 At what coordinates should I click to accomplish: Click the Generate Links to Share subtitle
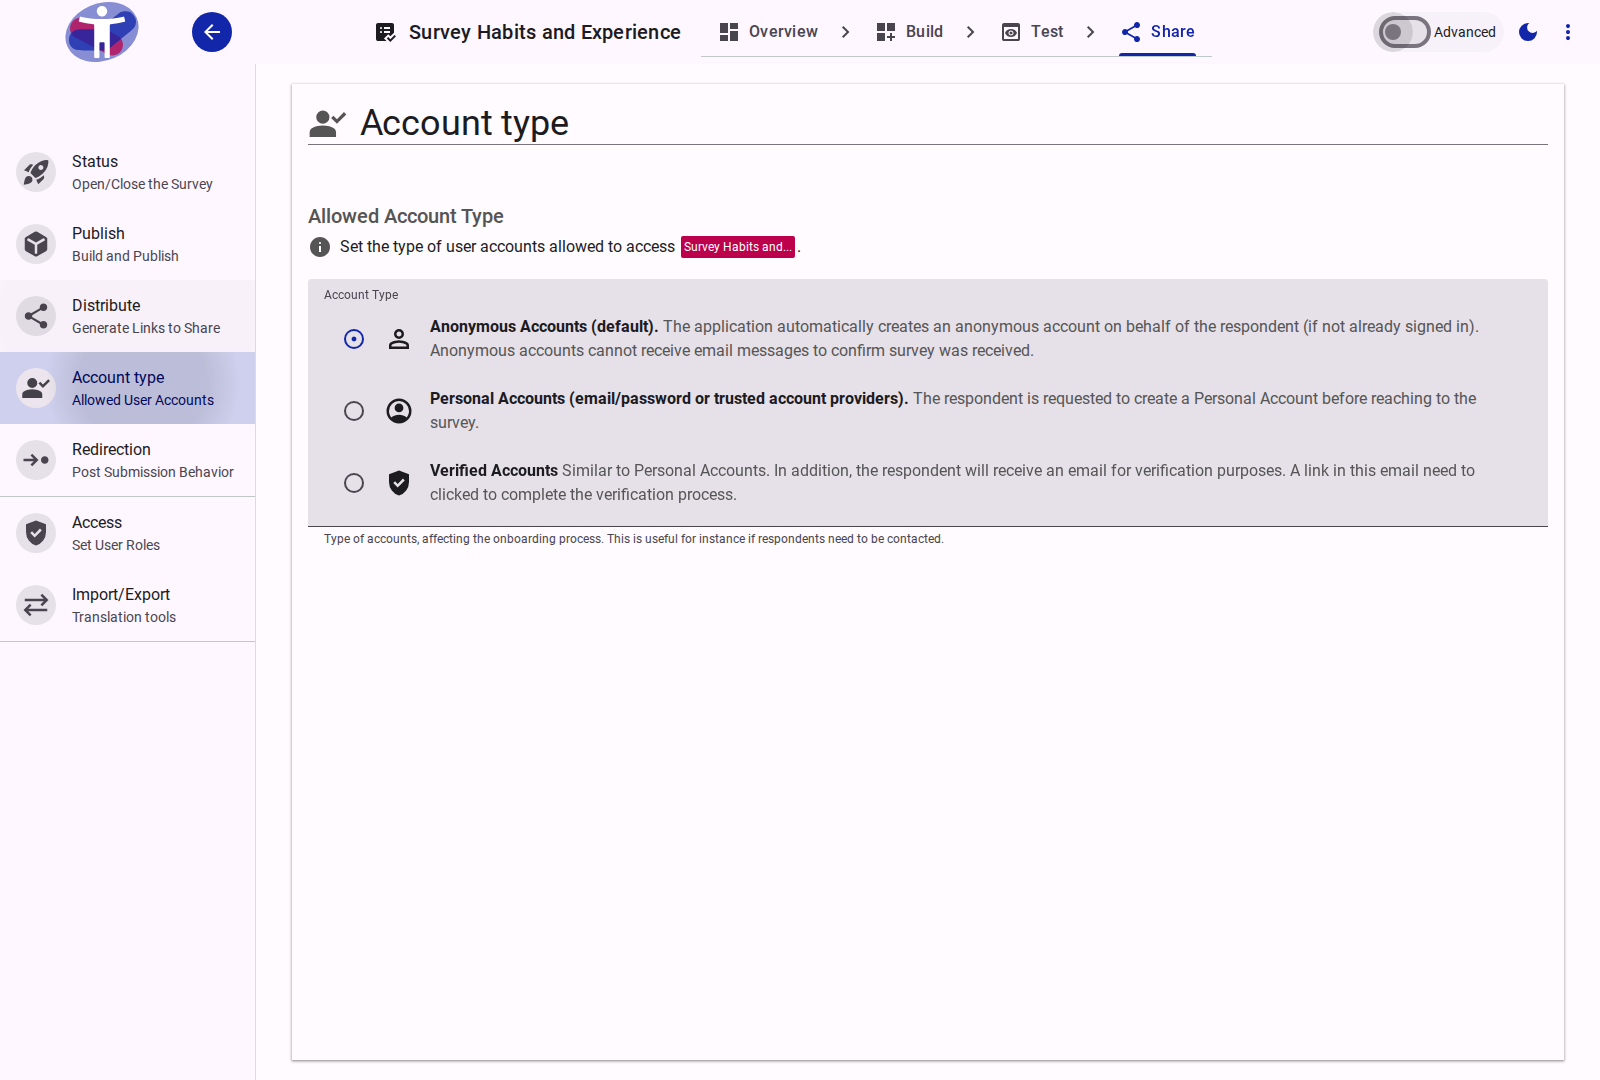pyautogui.click(x=146, y=328)
